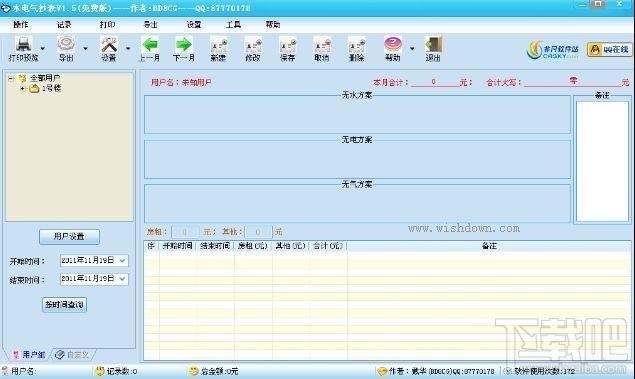Click the QQ online (QQ在线) badge
This screenshot has height=379, width=635.
pyautogui.click(x=609, y=50)
